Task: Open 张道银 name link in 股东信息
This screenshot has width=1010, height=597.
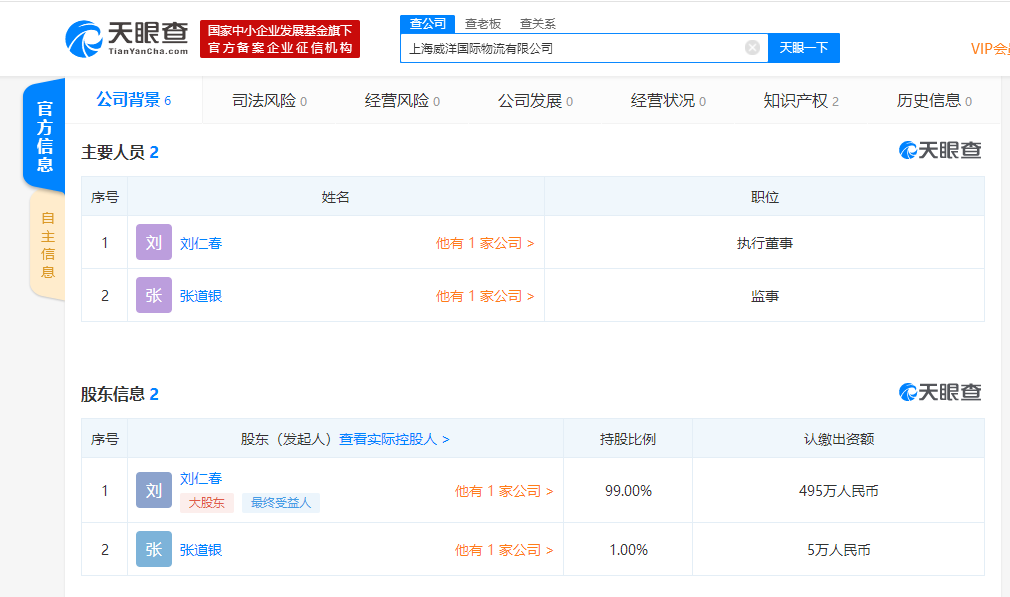Action: point(201,550)
